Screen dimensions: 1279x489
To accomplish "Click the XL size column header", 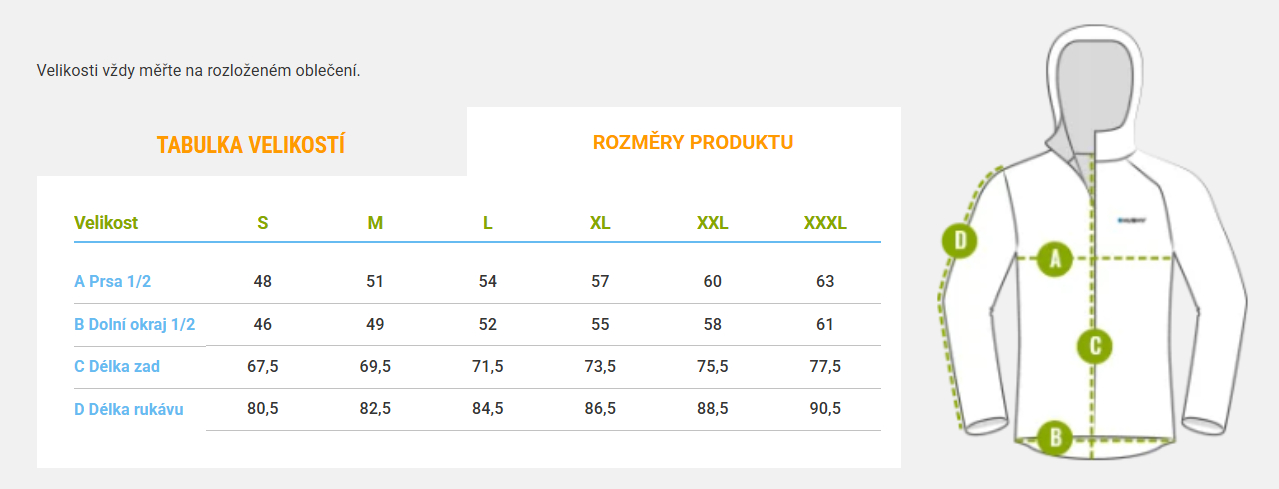I will point(600,223).
